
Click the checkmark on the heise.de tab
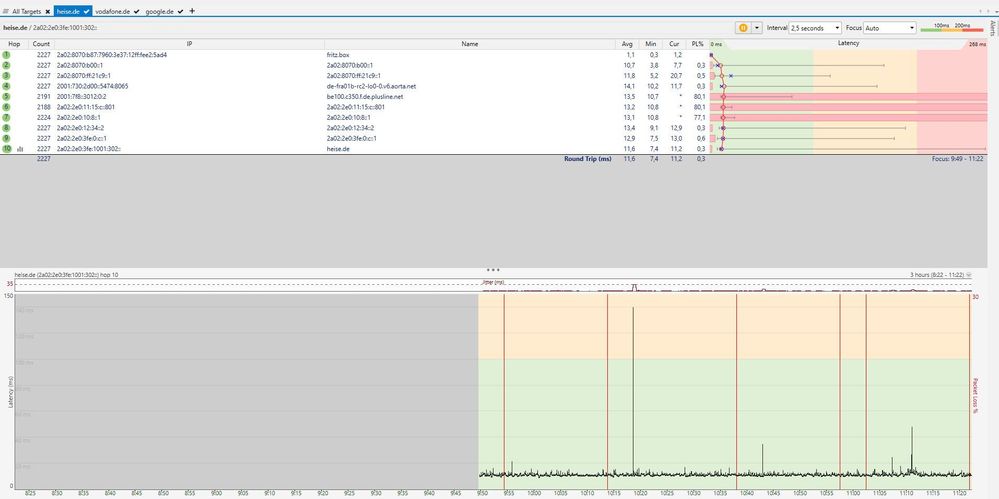87,11
